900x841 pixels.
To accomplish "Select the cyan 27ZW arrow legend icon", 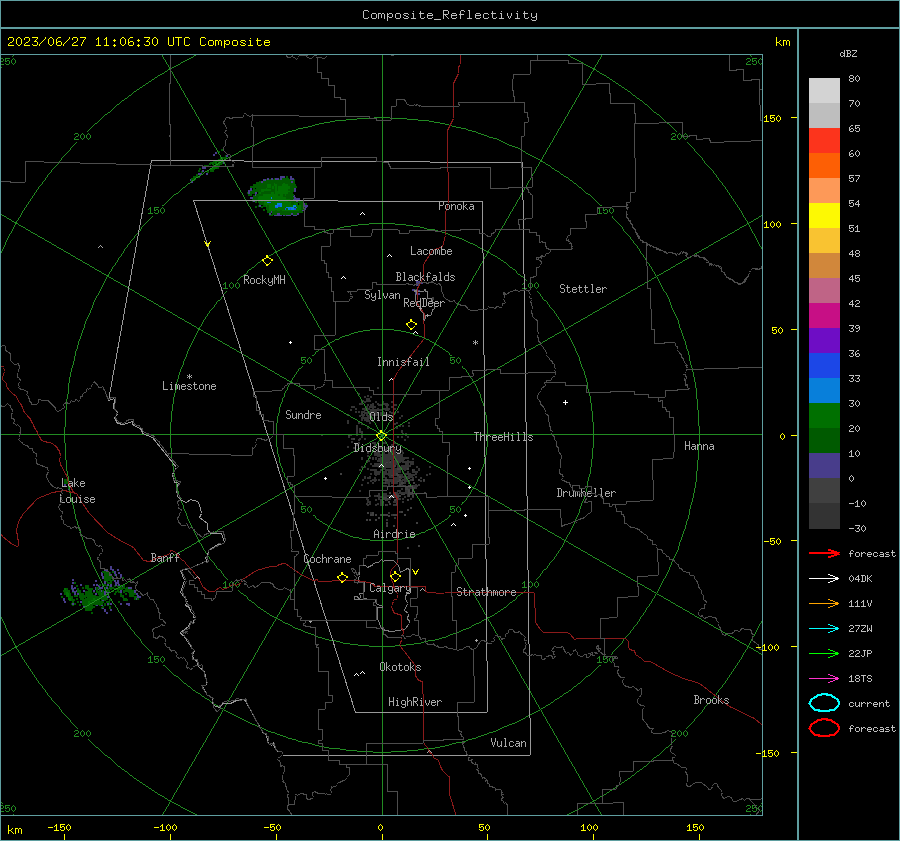I will (x=824, y=629).
